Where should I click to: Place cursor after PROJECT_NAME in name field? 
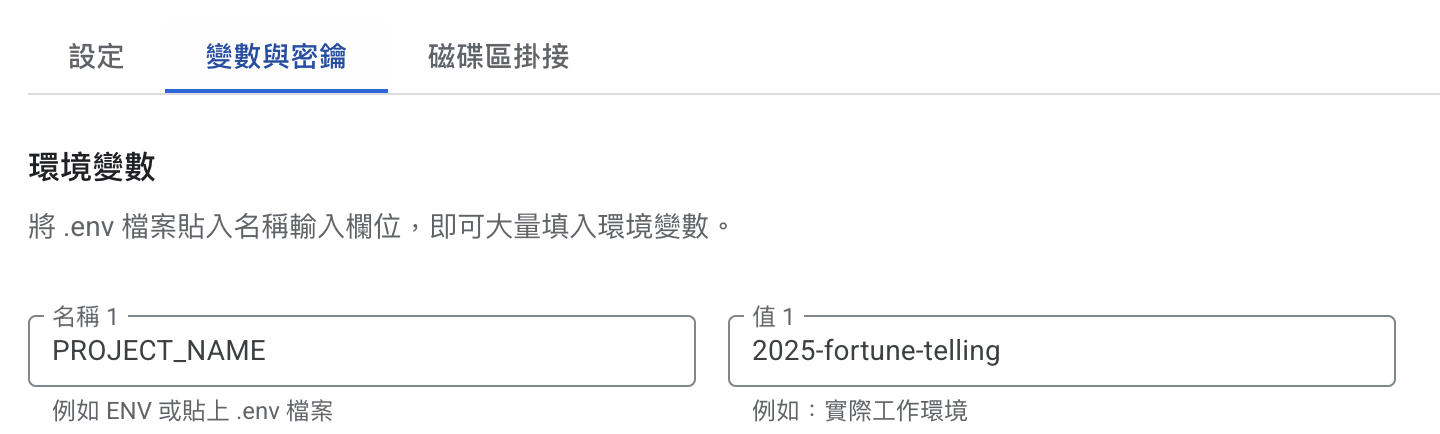269,351
